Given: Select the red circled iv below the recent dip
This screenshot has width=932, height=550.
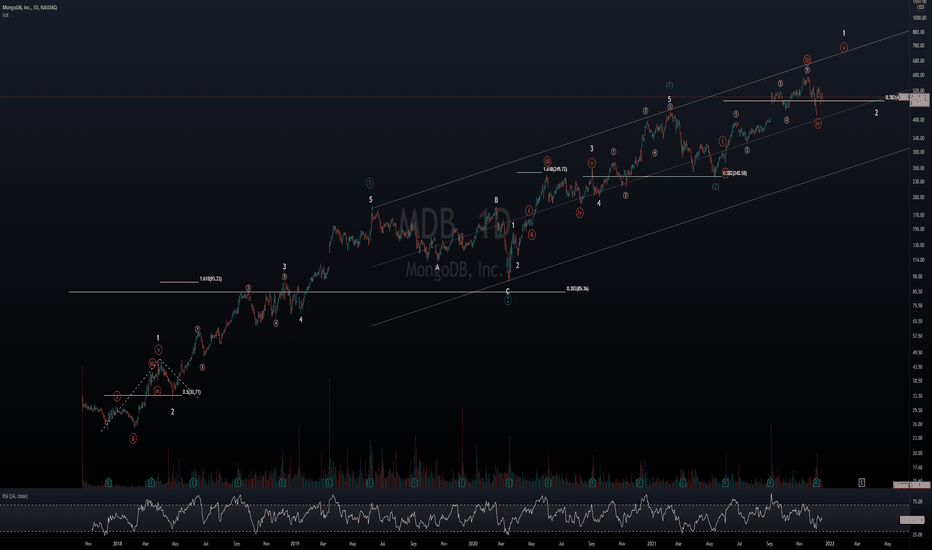Looking at the screenshot, I should pos(818,124).
